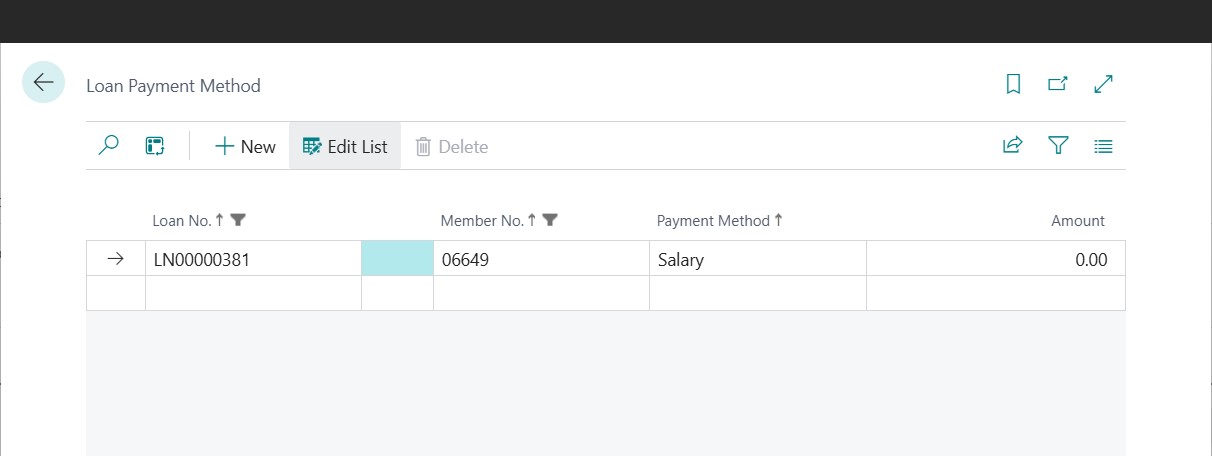Screen dimensions: 1212x456
Task: Click the back arrow button
Action: (x=43, y=83)
